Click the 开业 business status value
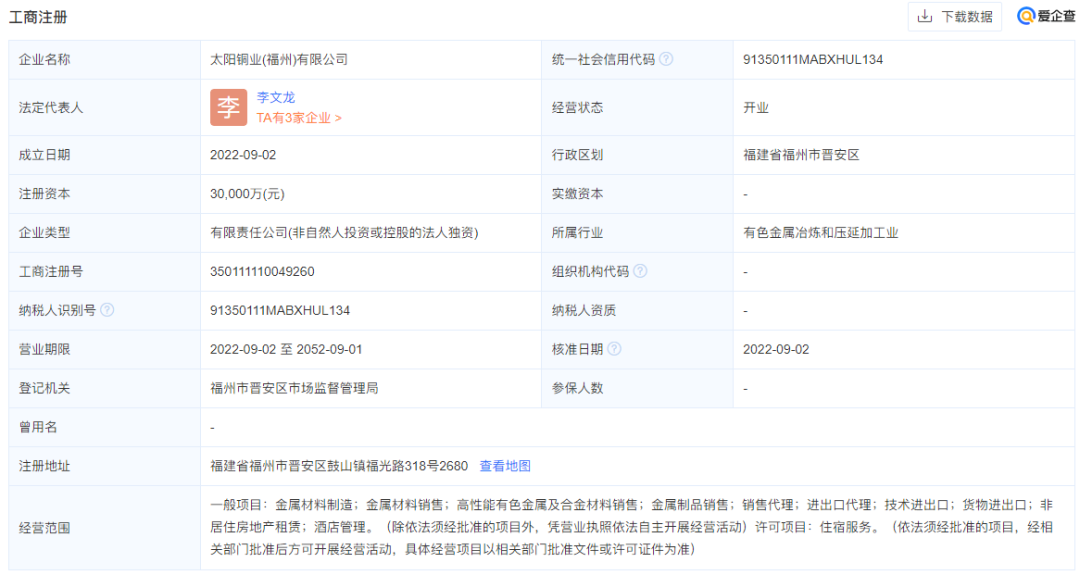The height and width of the screenshot is (575, 1080). (x=756, y=107)
